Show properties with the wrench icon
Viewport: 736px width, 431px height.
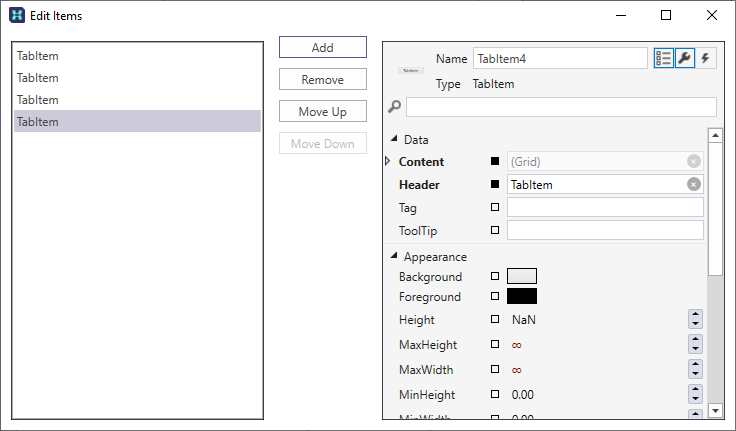(684, 58)
